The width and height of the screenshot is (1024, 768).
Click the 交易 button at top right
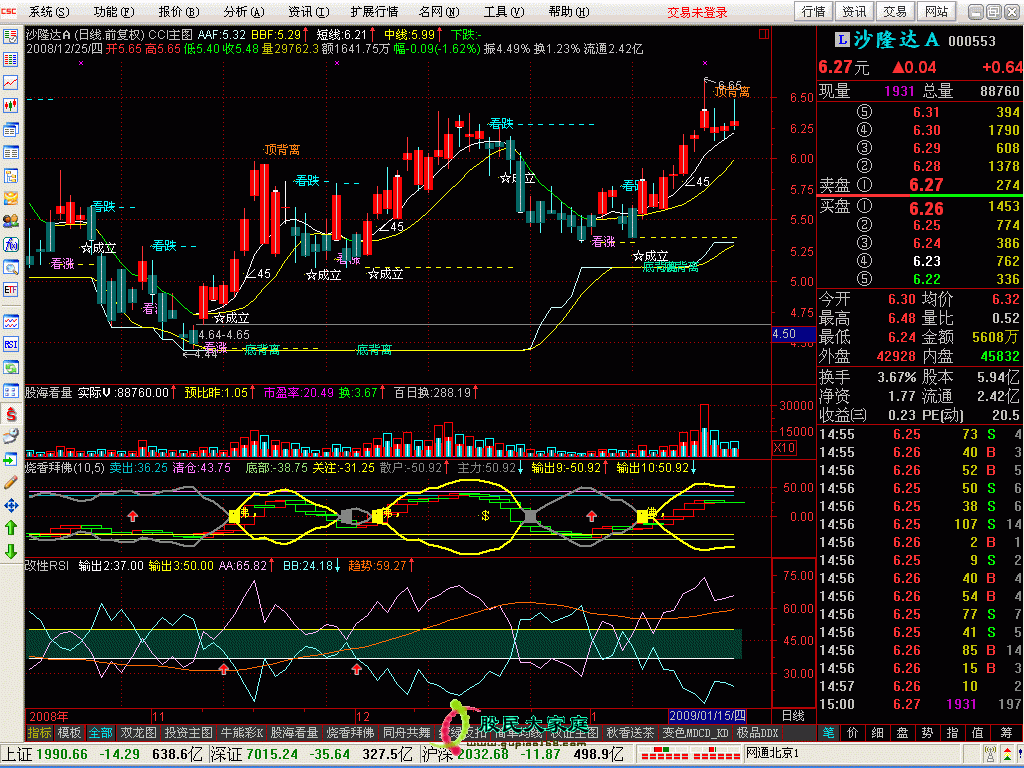pos(895,12)
